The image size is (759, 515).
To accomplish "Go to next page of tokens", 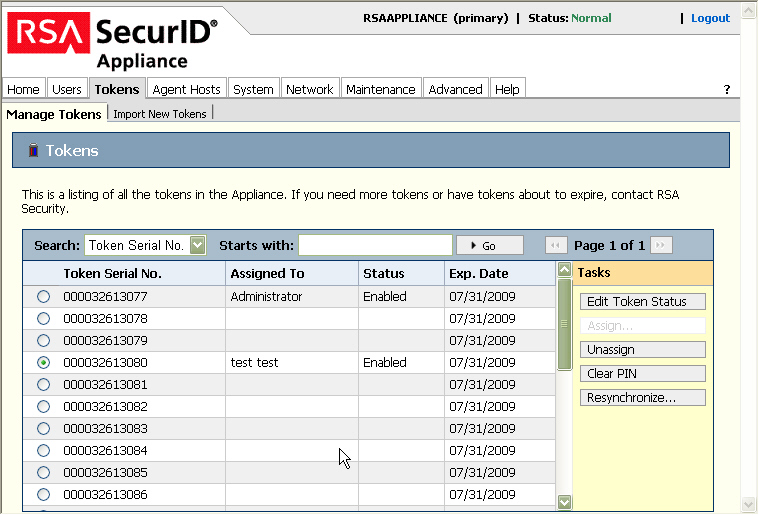I will click(x=661, y=245).
